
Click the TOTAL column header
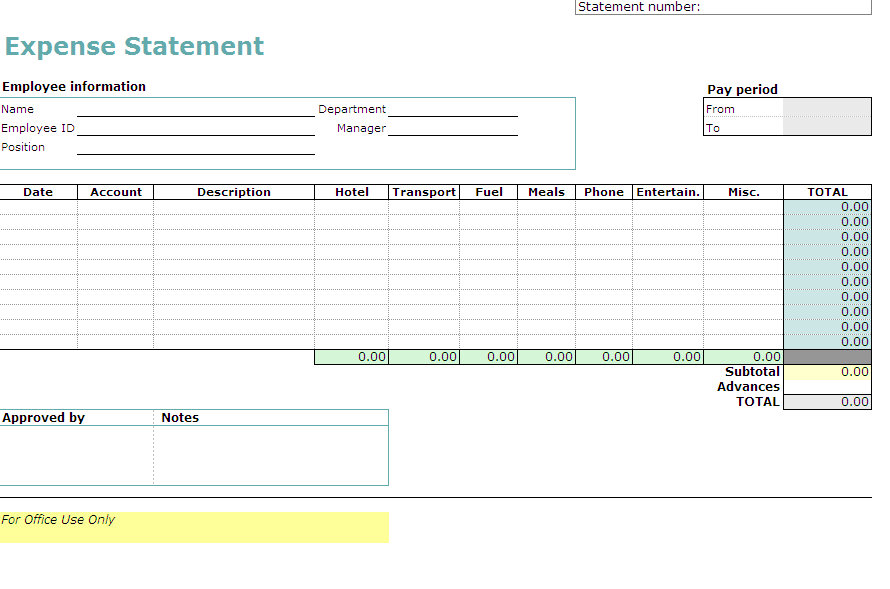(x=828, y=192)
